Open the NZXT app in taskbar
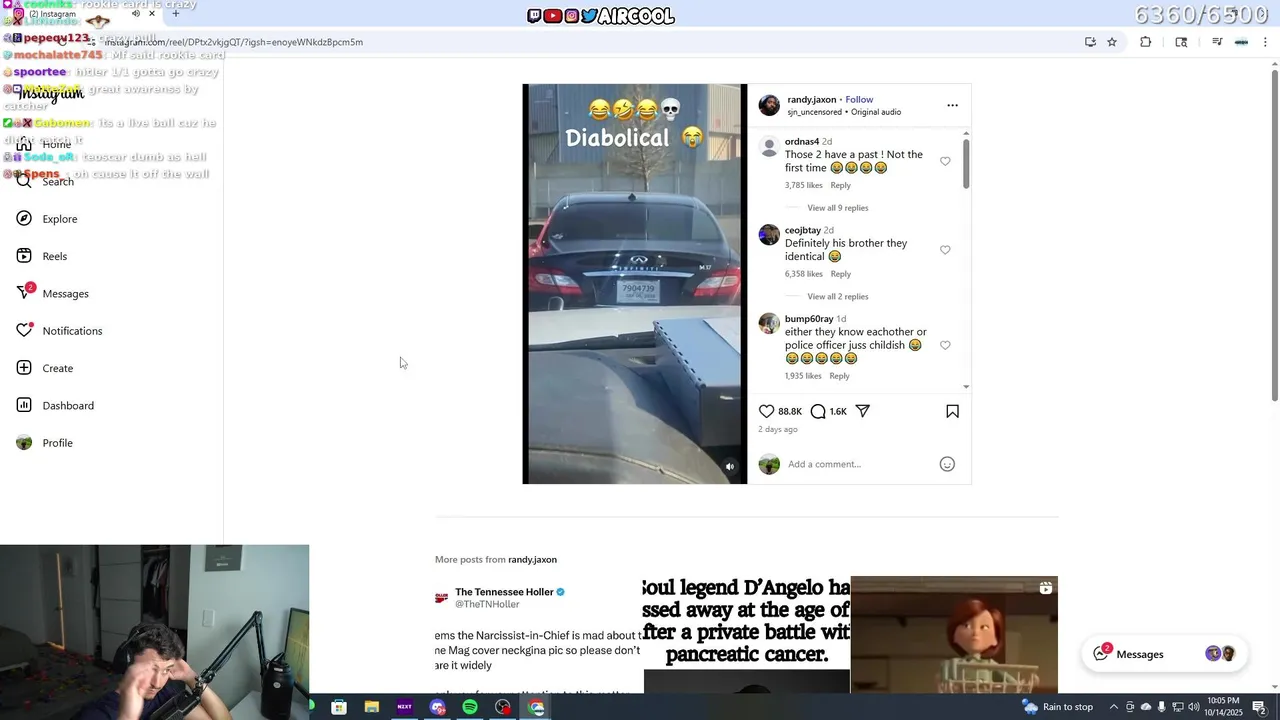 coord(404,707)
